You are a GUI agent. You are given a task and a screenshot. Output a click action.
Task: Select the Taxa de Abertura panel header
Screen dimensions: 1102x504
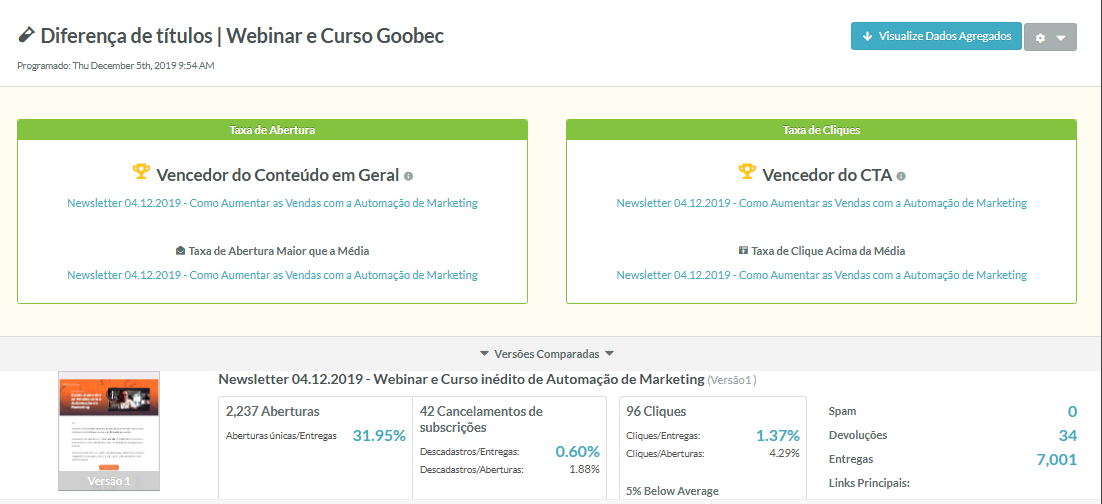click(x=273, y=130)
